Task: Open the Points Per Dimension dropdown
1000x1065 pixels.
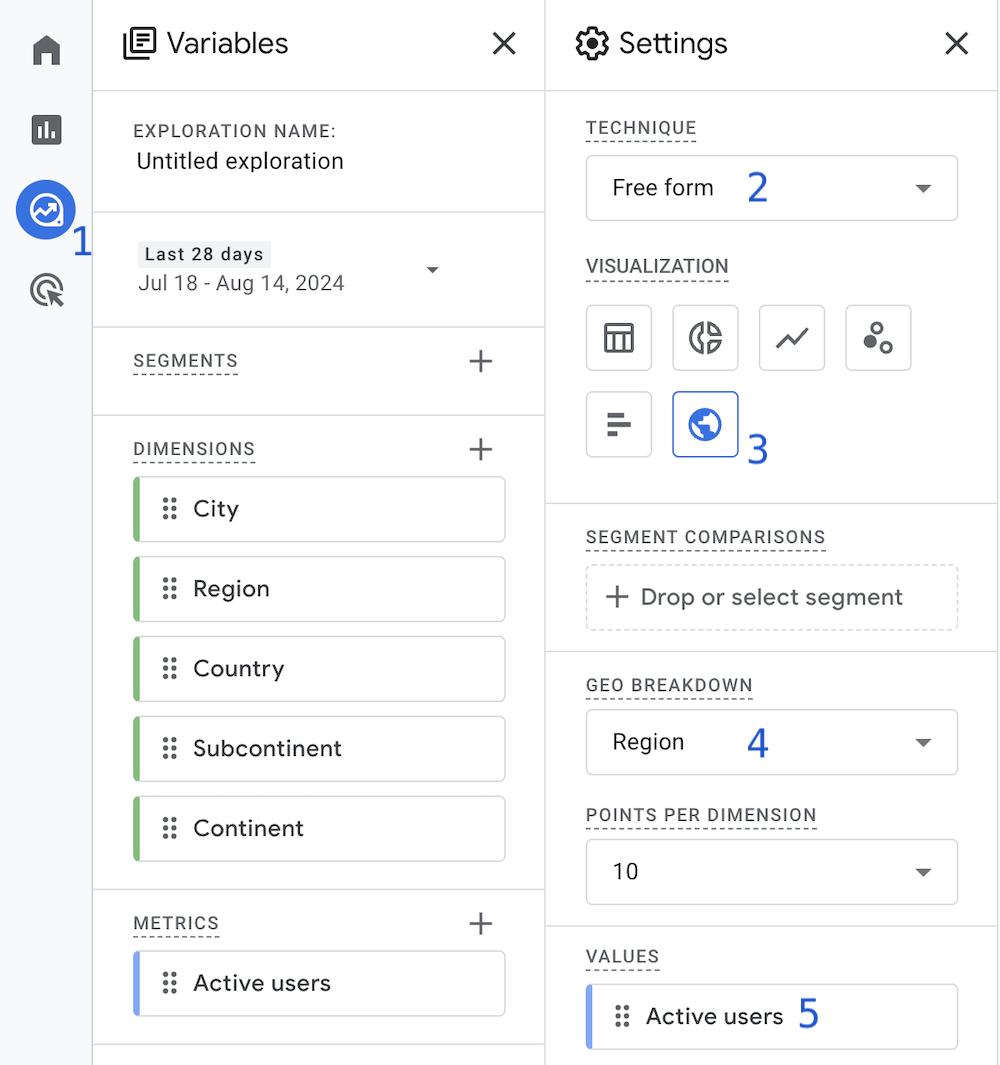Action: 771,872
